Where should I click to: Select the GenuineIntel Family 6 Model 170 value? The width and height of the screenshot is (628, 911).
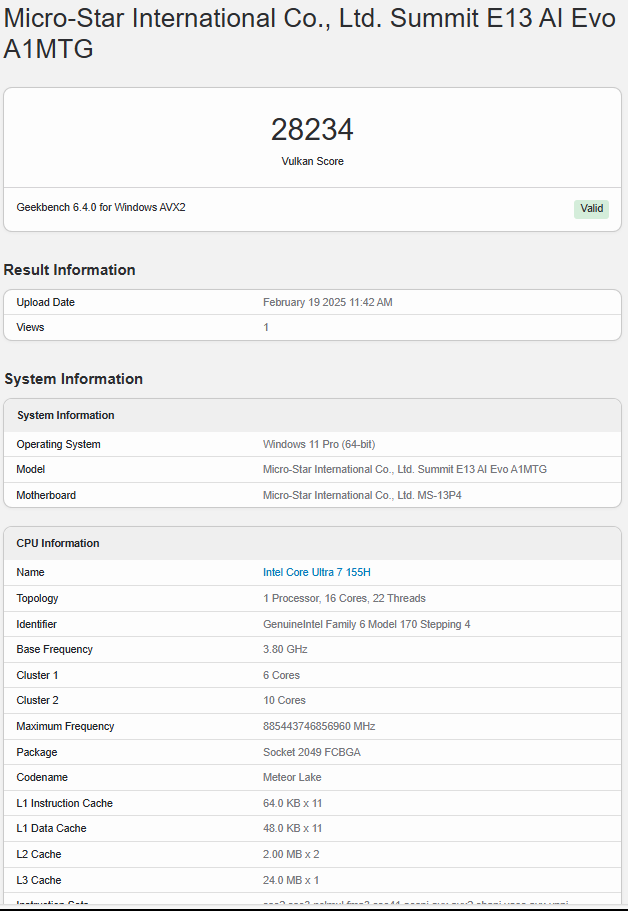(x=367, y=625)
